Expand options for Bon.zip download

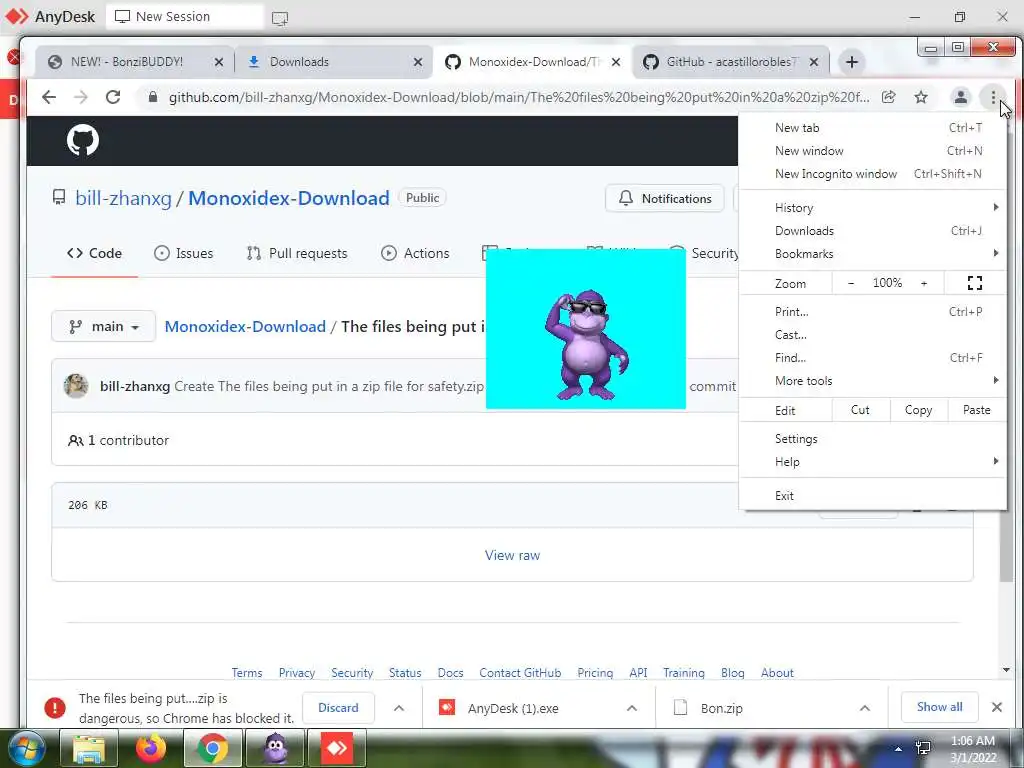865,708
